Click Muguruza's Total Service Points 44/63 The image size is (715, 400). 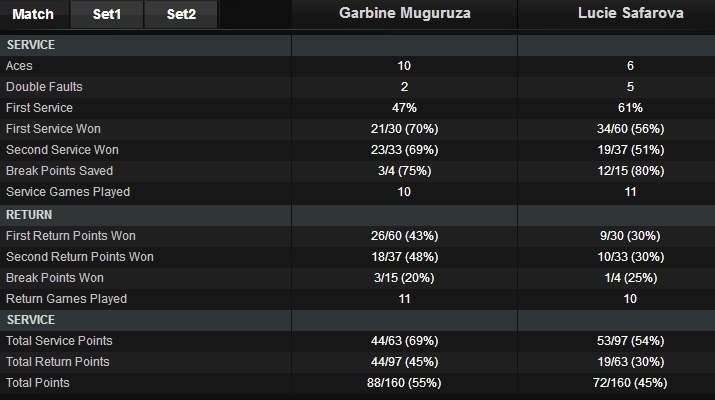coord(404,340)
